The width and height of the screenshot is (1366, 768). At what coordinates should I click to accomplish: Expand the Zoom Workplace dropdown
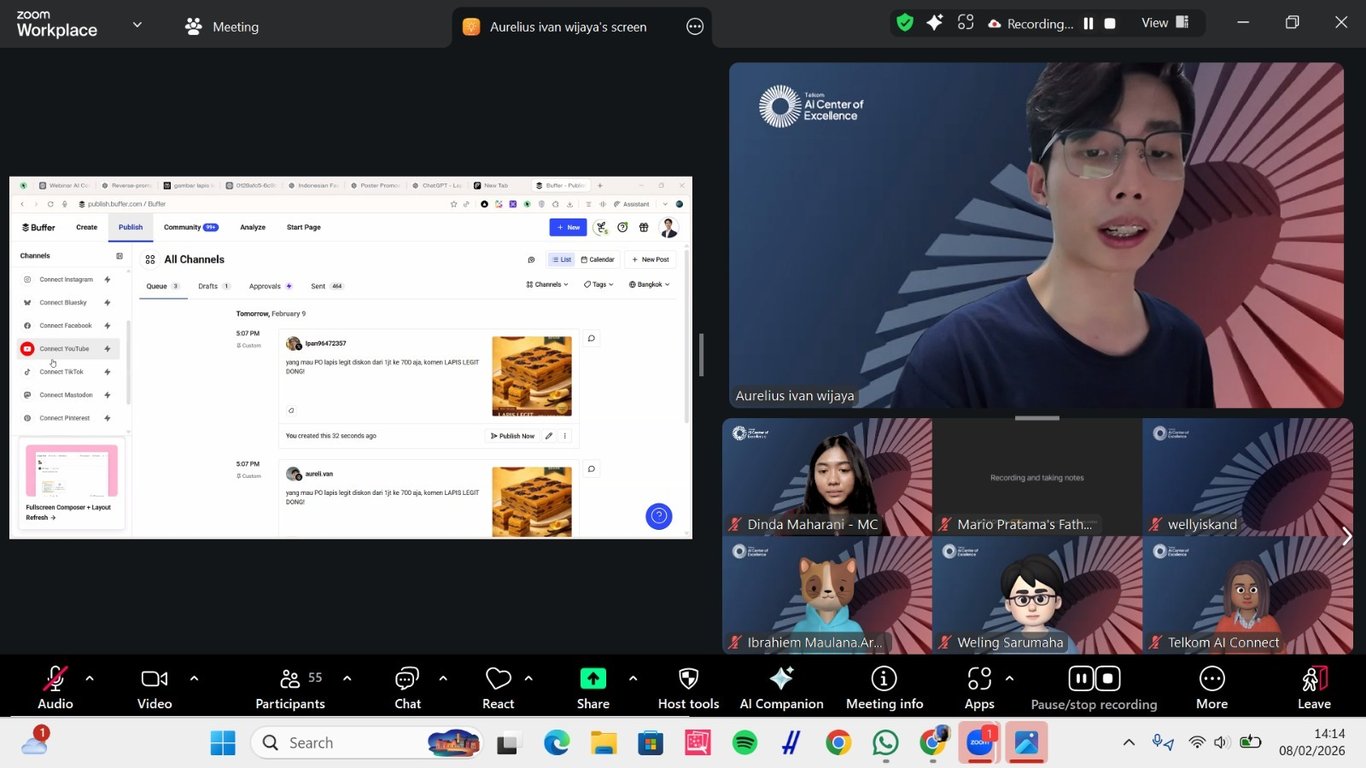coord(137,23)
